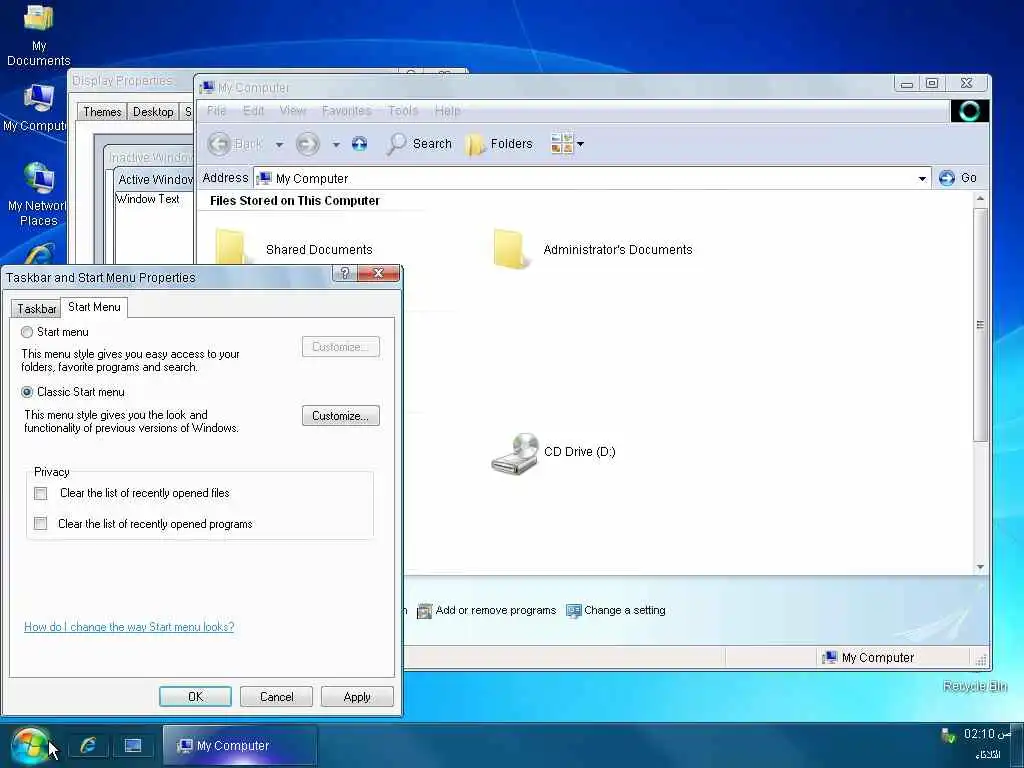Image resolution: width=1024 pixels, height=768 pixels.
Task: Open Search in My Computer toolbar
Action: (x=419, y=144)
